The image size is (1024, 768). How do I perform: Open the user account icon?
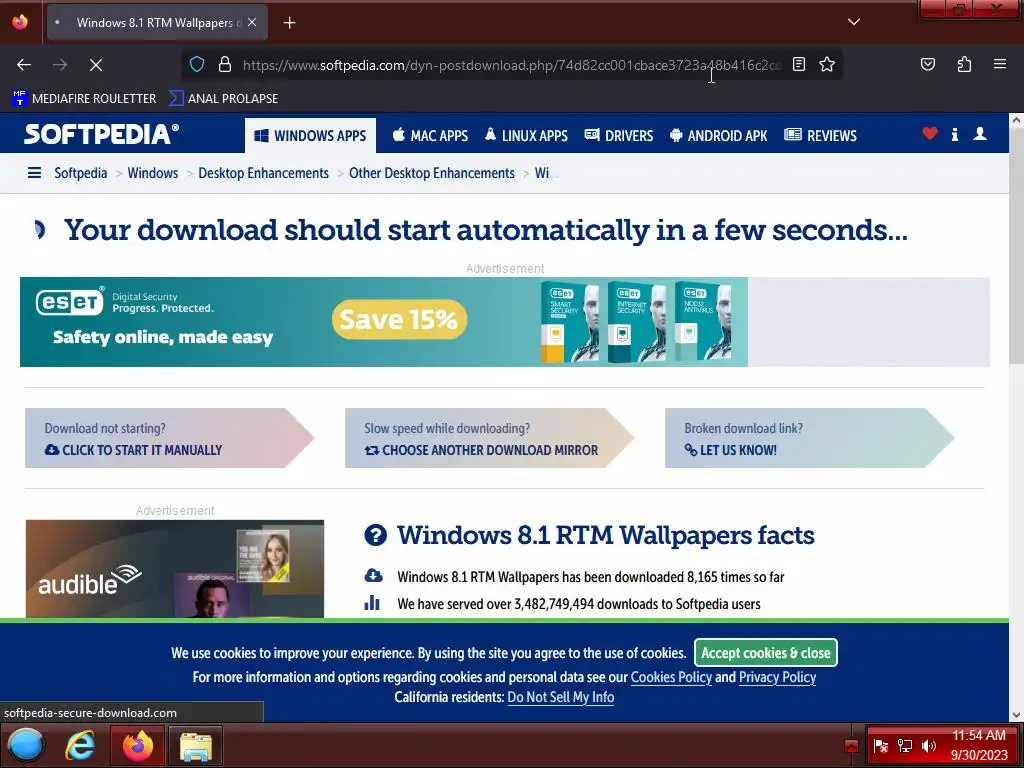point(980,134)
